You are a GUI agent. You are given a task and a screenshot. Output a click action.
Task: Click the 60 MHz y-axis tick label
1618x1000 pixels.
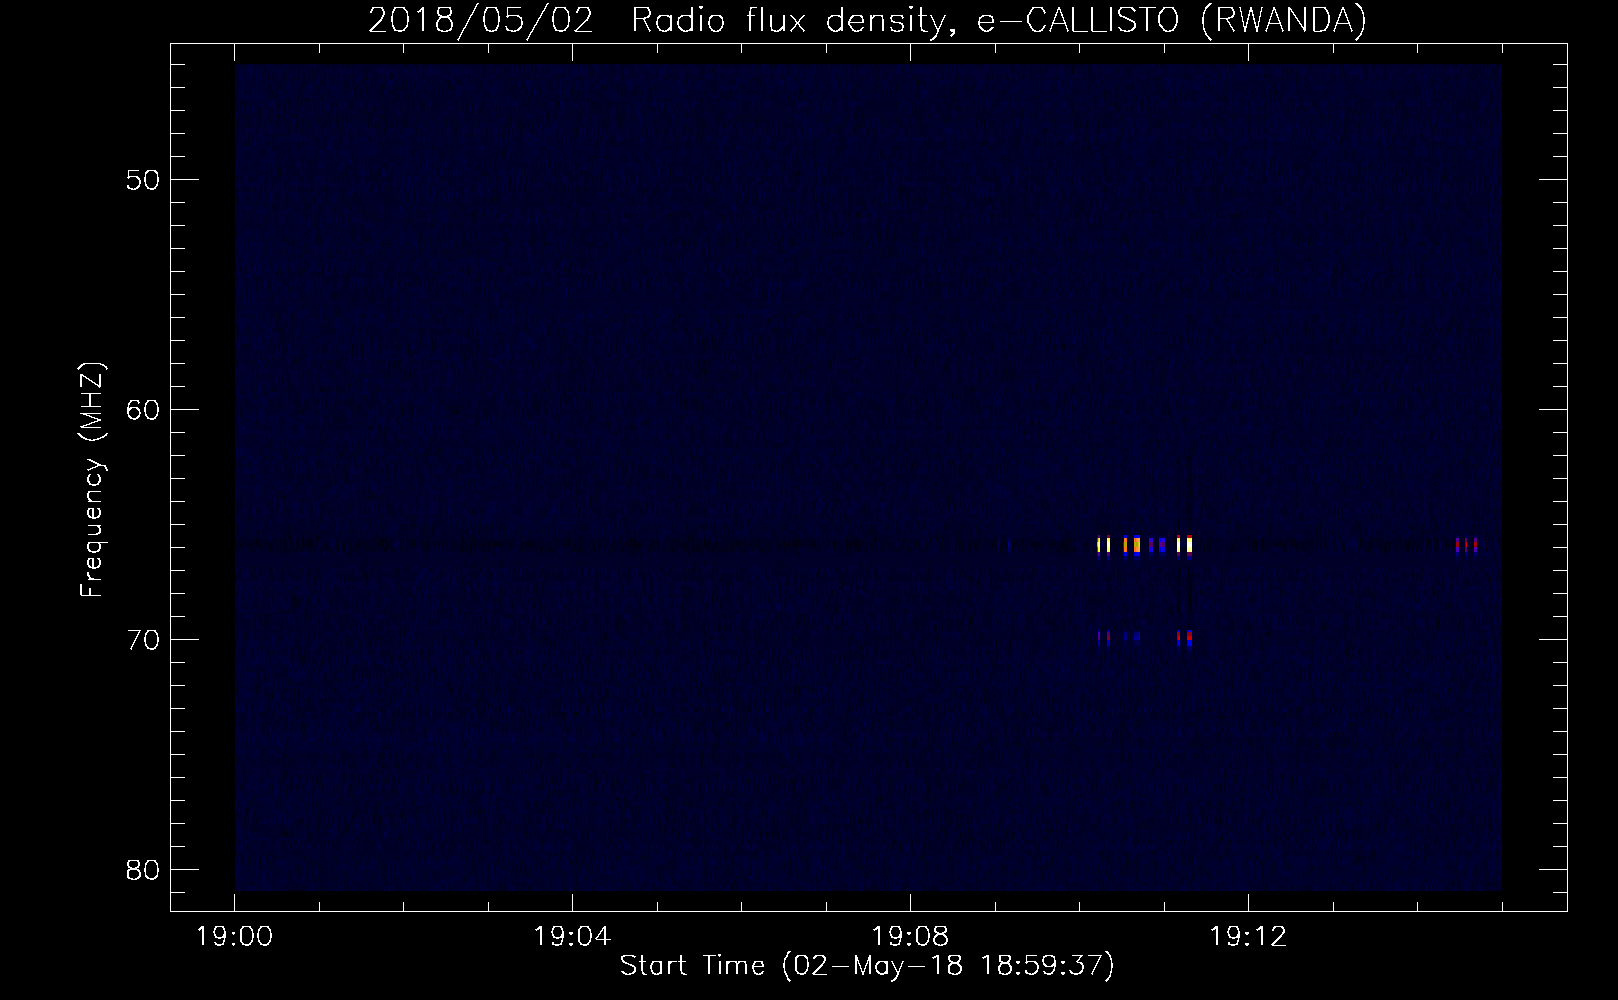click(x=143, y=410)
